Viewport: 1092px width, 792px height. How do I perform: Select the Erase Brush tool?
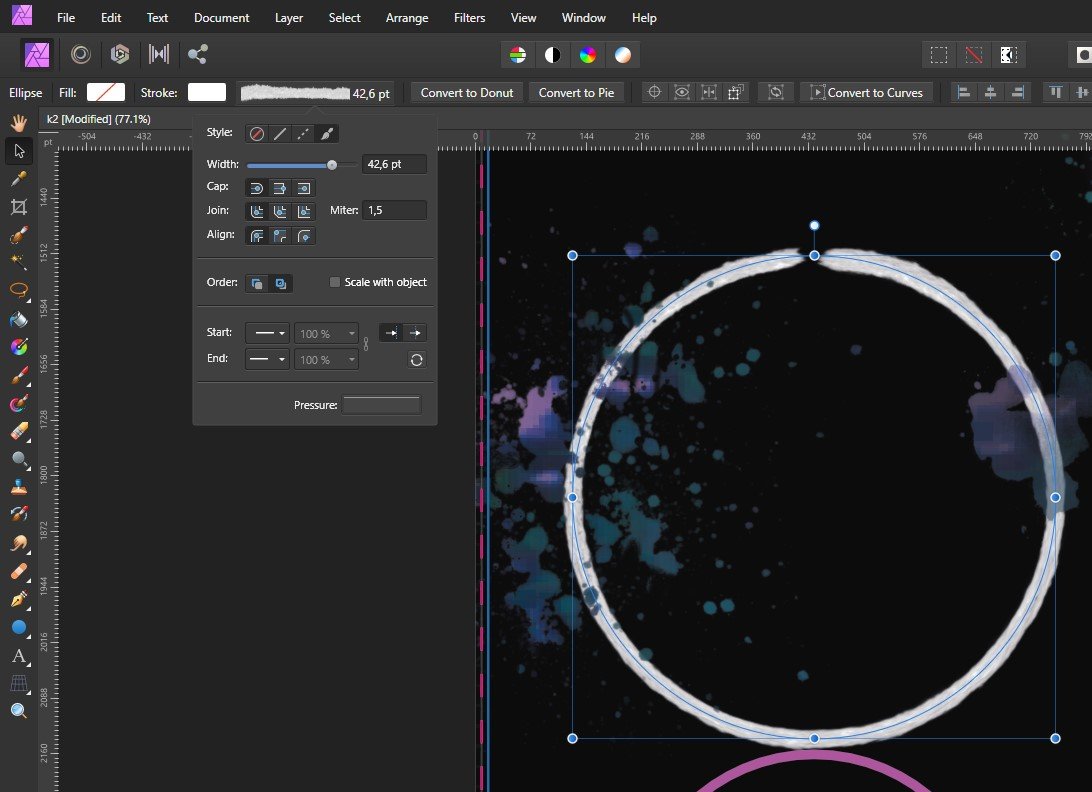pyautogui.click(x=19, y=431)
